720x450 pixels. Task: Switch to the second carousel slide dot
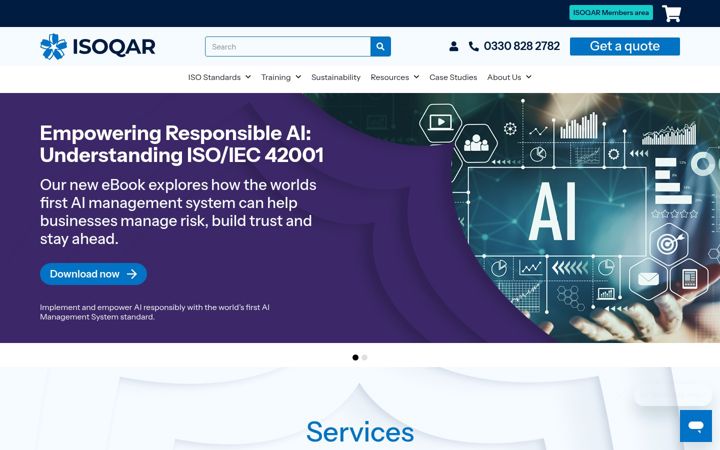pyautogui.click(x=364, y=357)
